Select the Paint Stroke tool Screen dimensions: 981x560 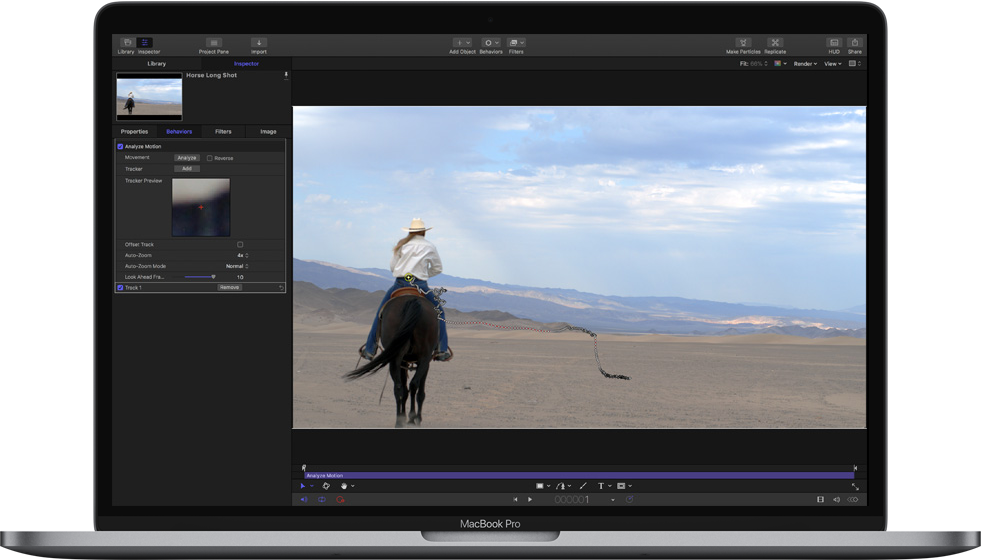(583, 486)
